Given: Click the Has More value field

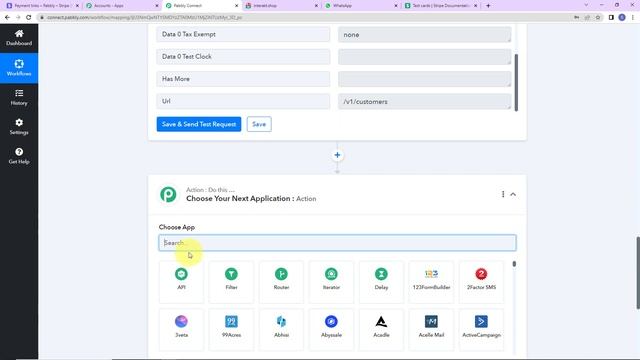Looking at the screenshot, I should pos(424,79).
